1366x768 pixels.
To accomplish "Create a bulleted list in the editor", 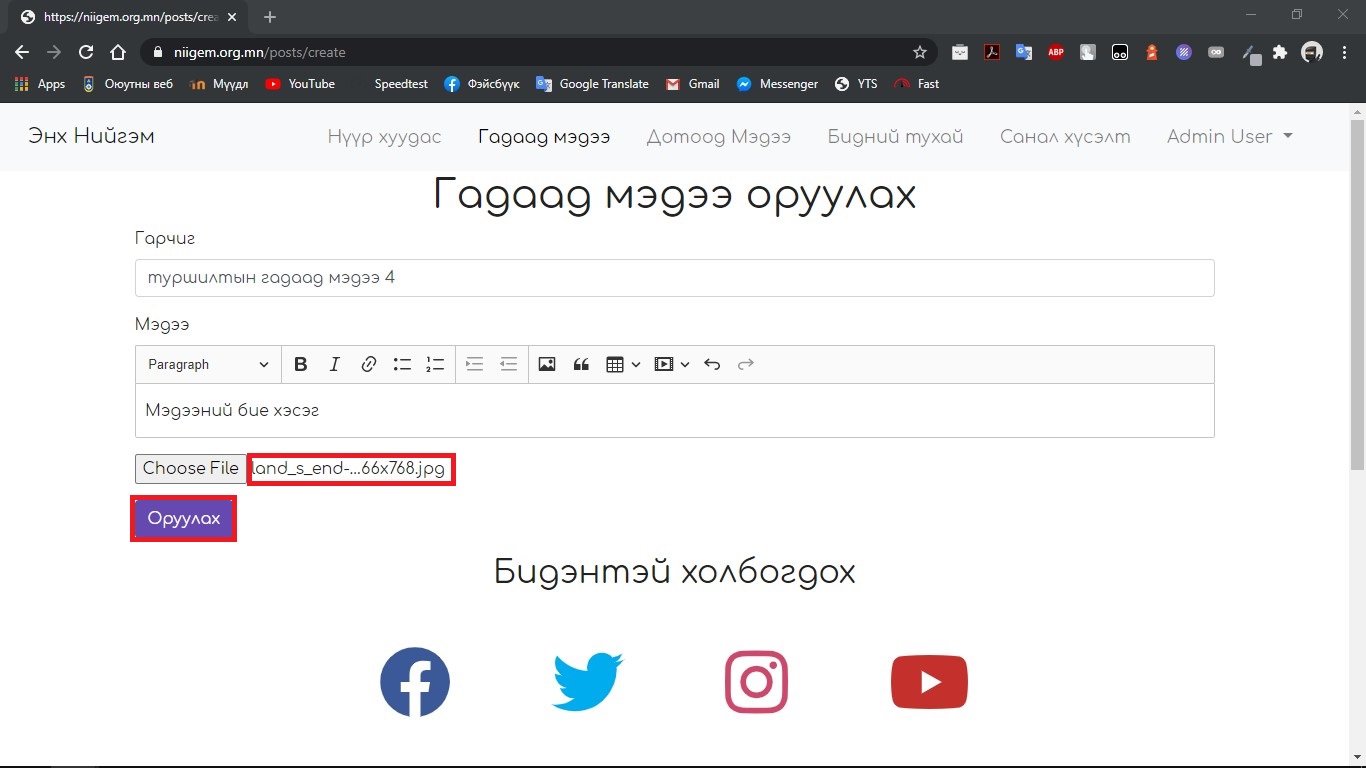I will (402, 365).
